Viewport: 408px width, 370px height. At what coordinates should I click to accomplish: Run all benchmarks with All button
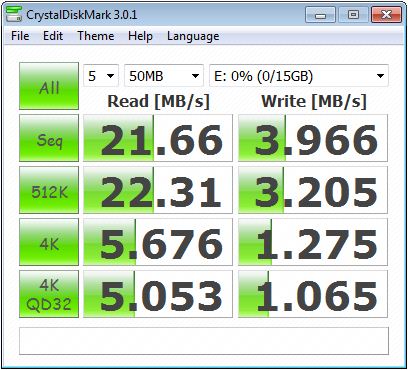click(x=49, y=86)
